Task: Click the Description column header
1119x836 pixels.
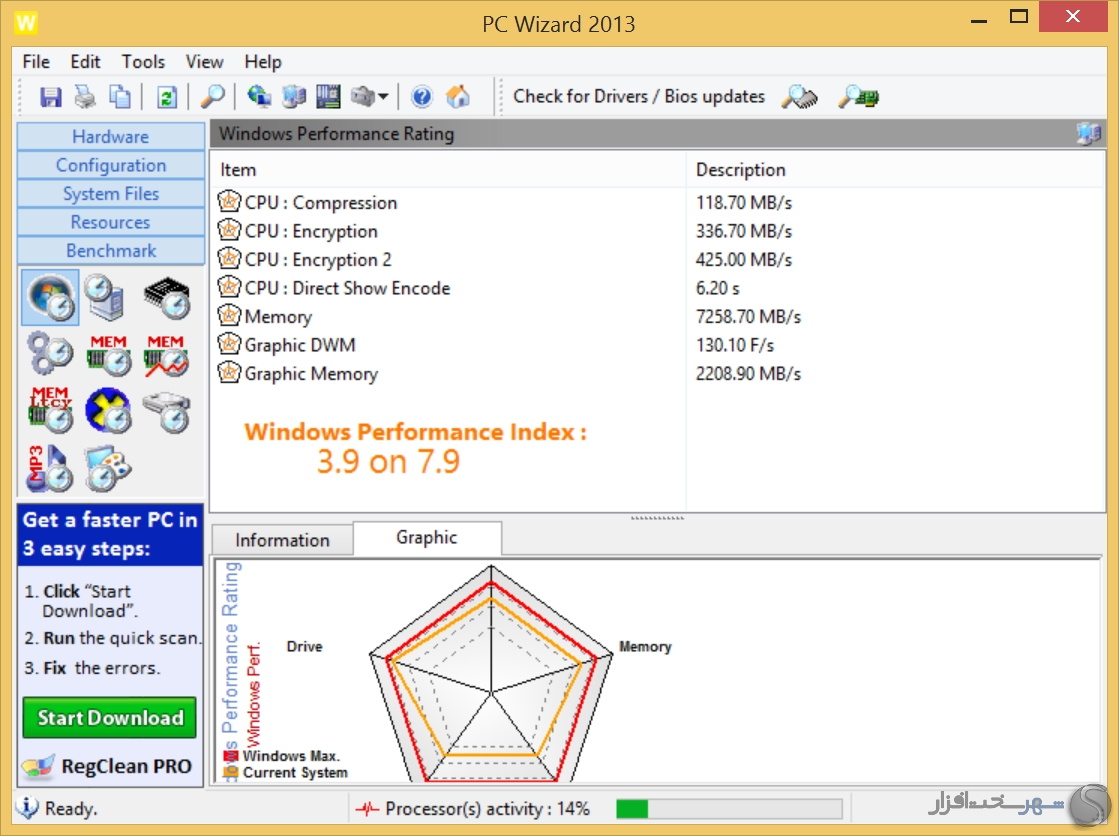Action: 896,170
